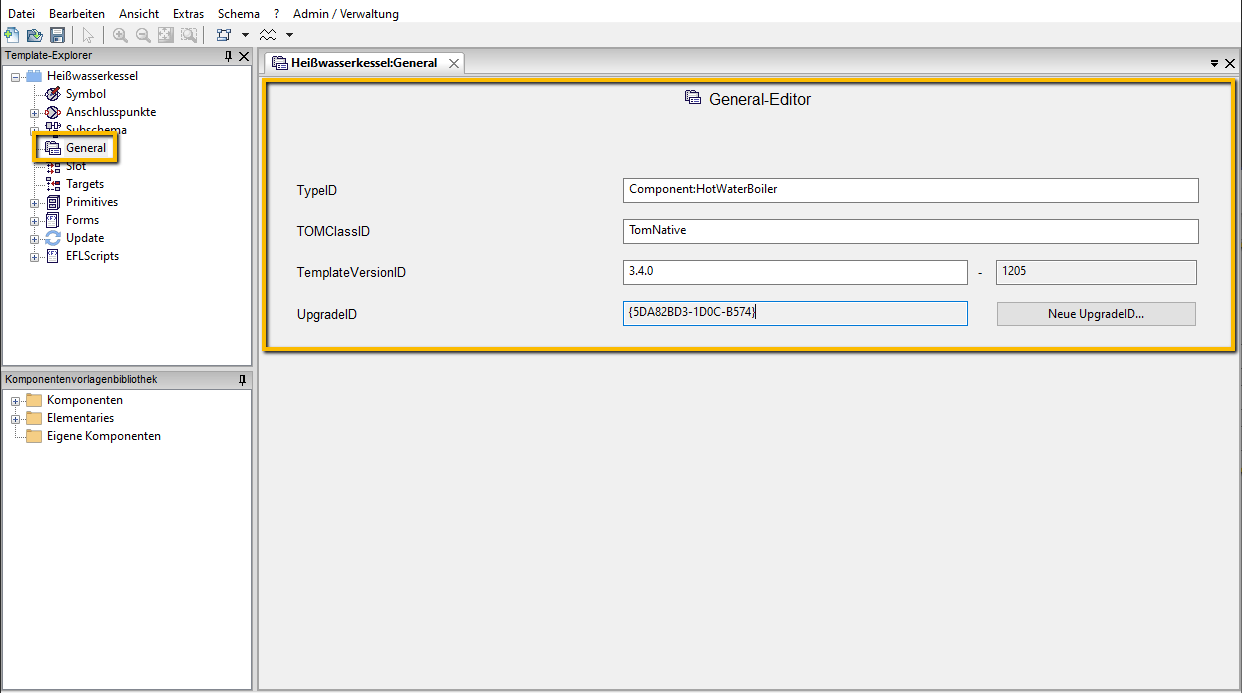Open the dropdown beside the wave line icon

289,35
